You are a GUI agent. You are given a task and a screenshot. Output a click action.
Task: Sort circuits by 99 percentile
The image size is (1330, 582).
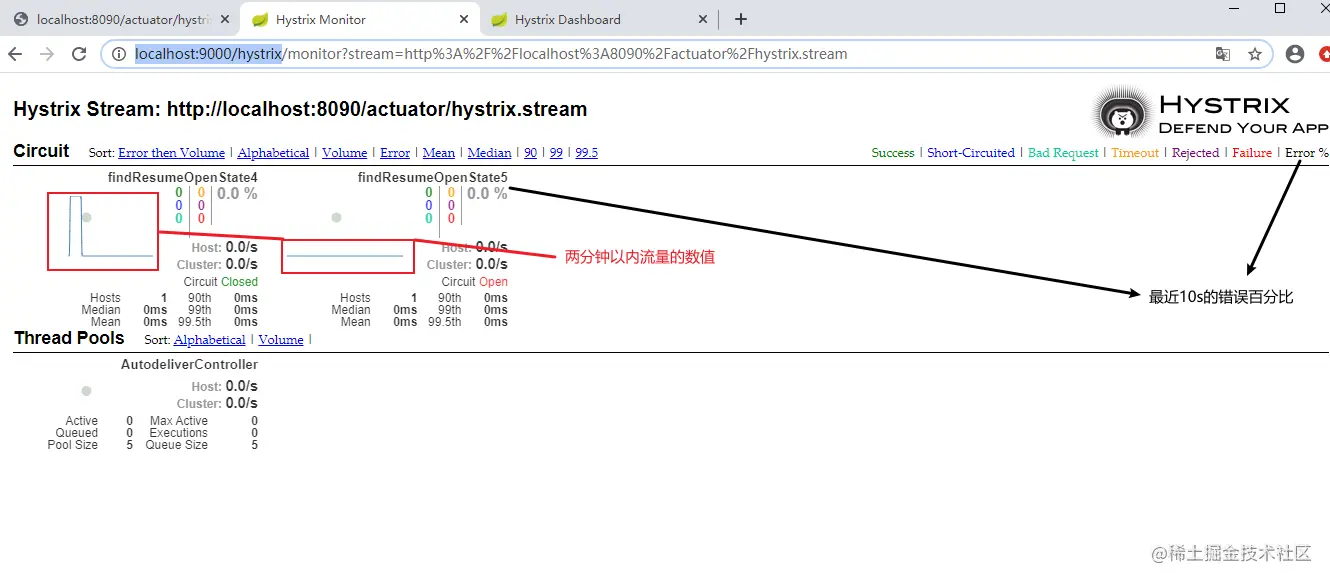556,153
